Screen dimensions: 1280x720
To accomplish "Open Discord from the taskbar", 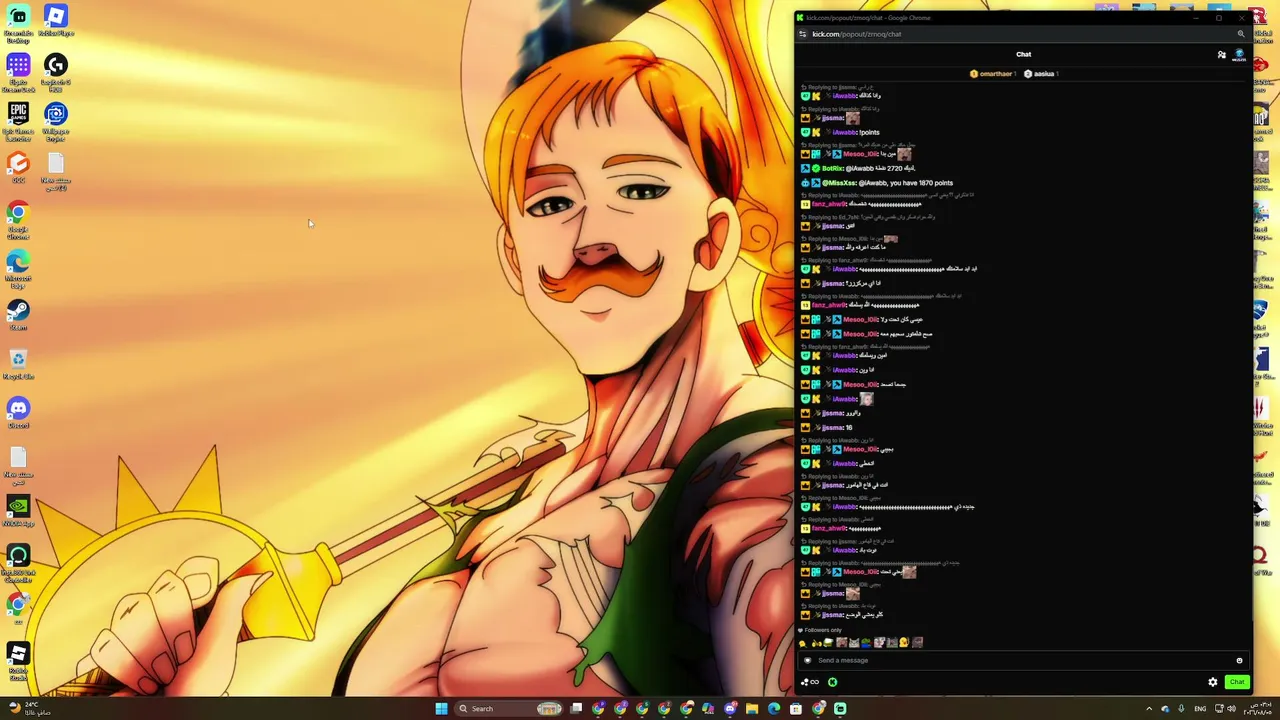I will tap(730, 708).
